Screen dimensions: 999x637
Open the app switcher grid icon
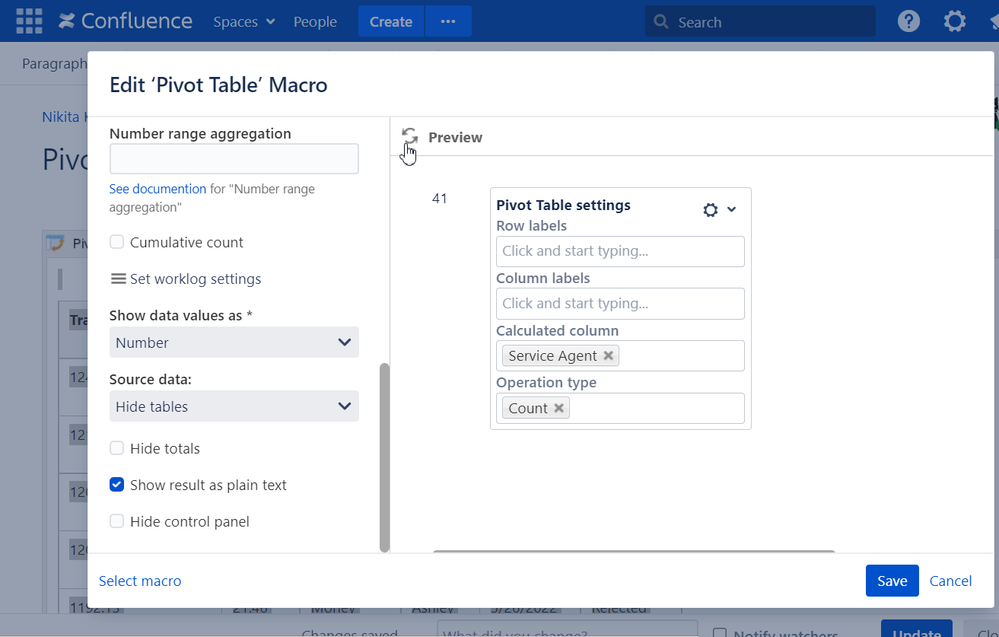click(x=29, y=21)
